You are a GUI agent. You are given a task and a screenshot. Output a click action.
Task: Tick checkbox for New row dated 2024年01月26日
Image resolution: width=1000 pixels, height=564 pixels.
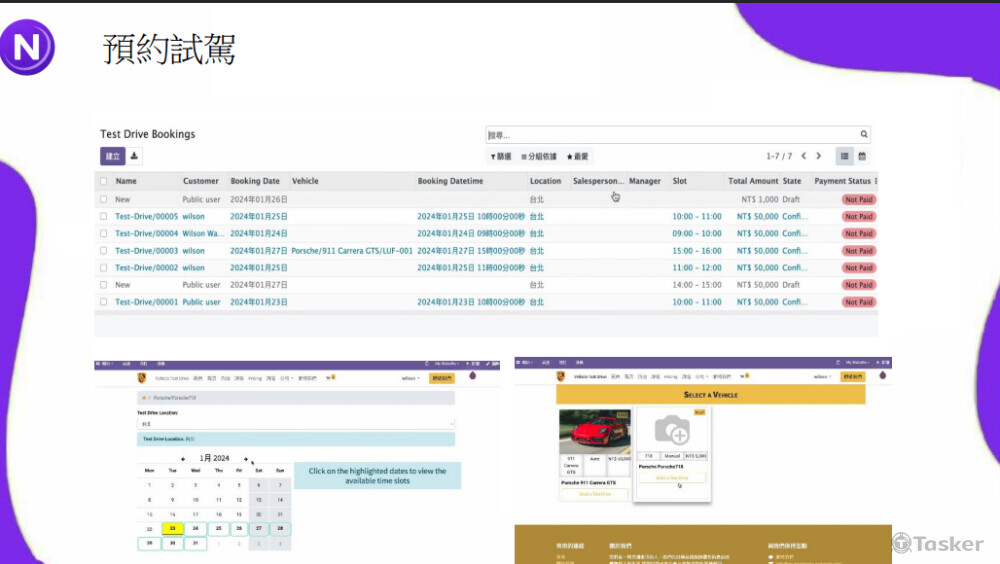[103, 200]
